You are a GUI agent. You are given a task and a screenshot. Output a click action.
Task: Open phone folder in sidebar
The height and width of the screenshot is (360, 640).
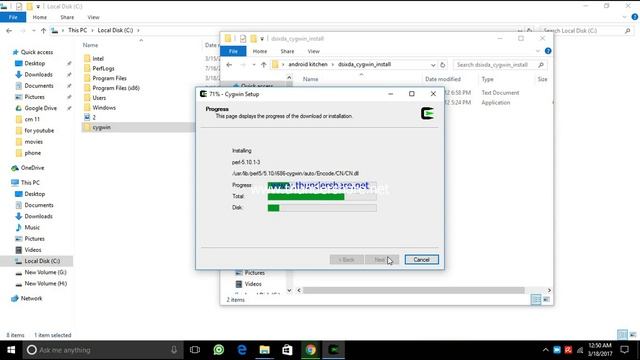pos(32,153)
